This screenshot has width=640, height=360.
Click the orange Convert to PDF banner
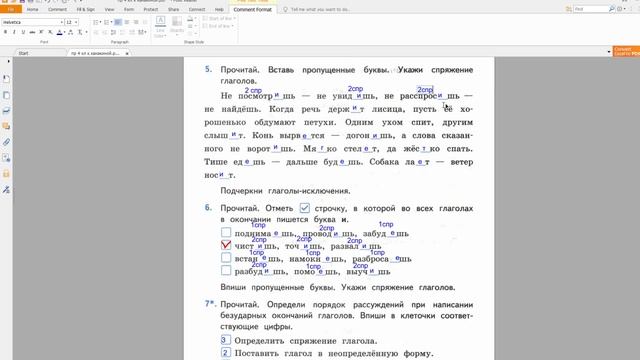click(x=627, y=51)
